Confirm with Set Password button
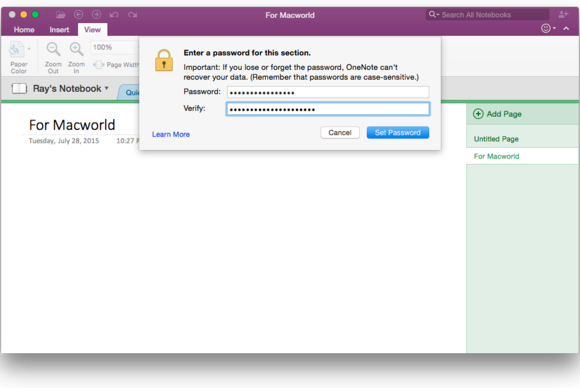Screen dimensions: 580x388 tap(398, 132)
